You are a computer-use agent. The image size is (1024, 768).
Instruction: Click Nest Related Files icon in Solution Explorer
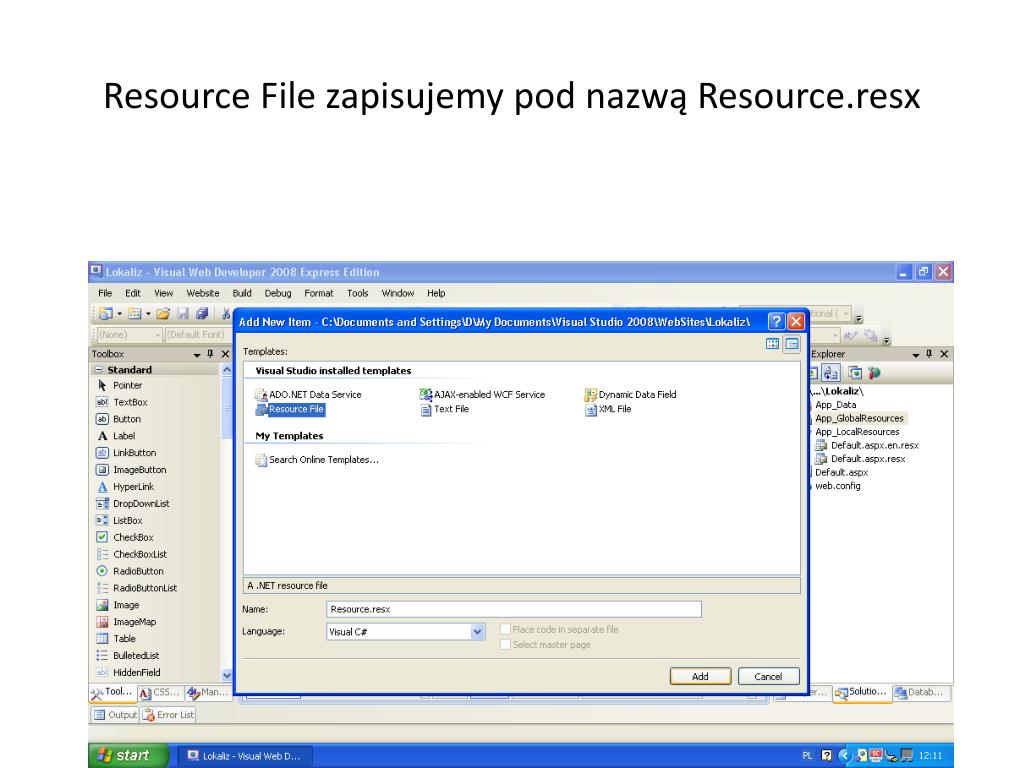coord(831,373)
